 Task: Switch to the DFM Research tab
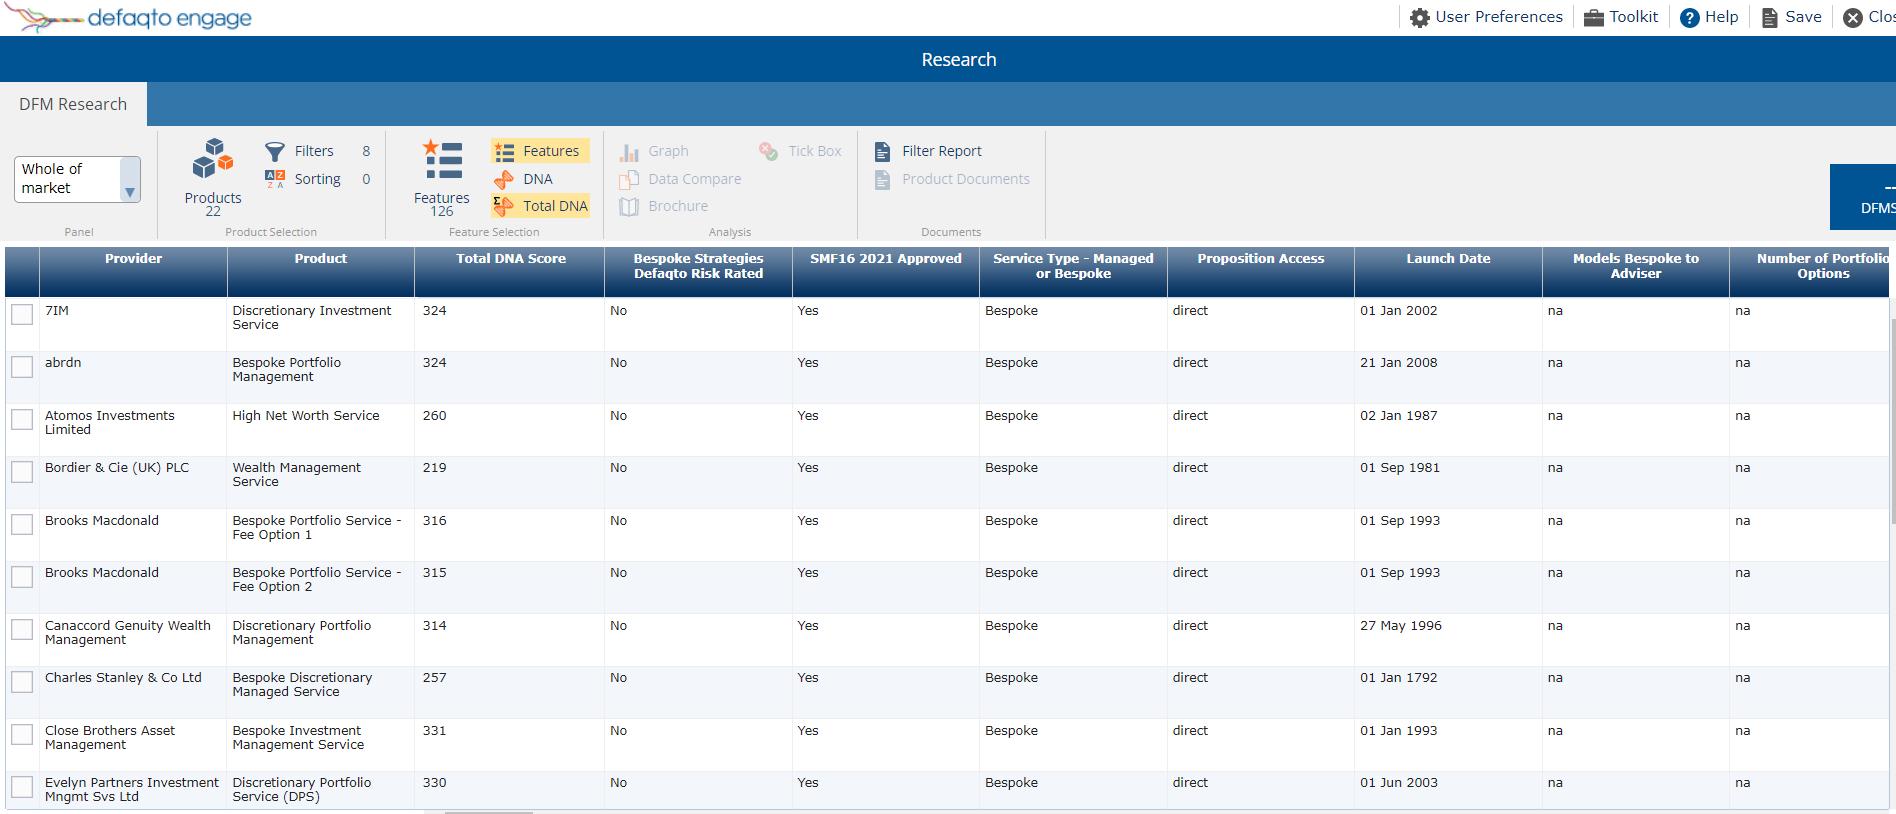[x=73, y=104]
